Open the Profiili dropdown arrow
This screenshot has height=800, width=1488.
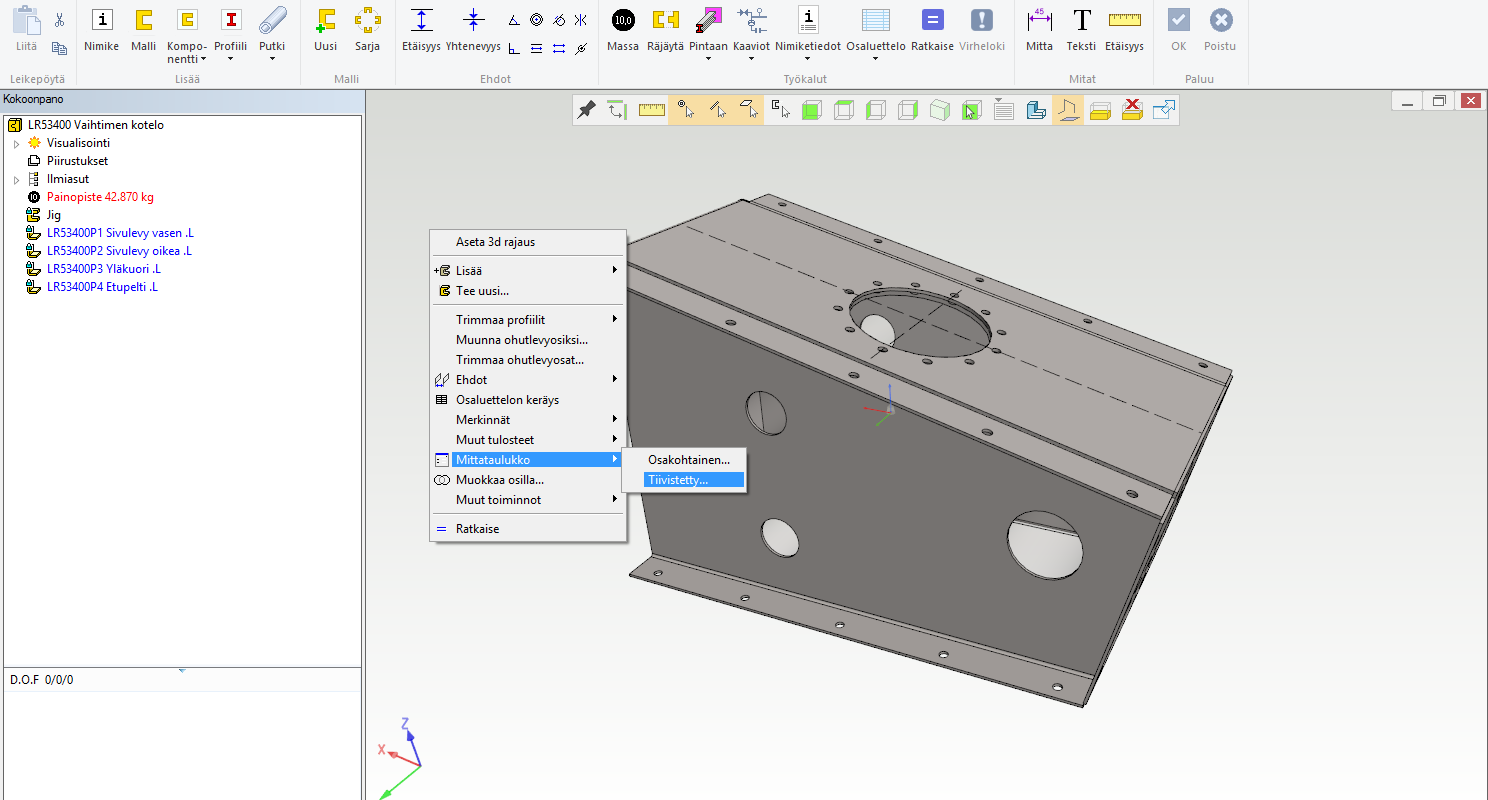(x=231, y=59)
